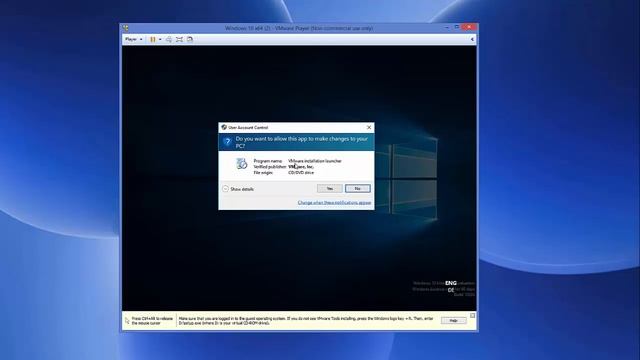Click the question mark icon in UAC banner
Screen dimensions: 640x360
click(227, 142)
